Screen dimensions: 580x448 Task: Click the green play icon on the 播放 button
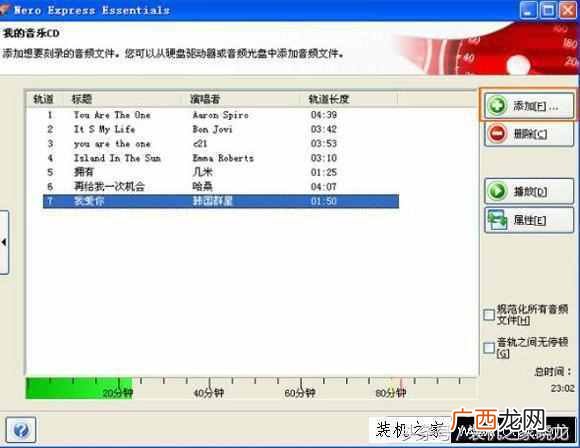tap(497, 191)
